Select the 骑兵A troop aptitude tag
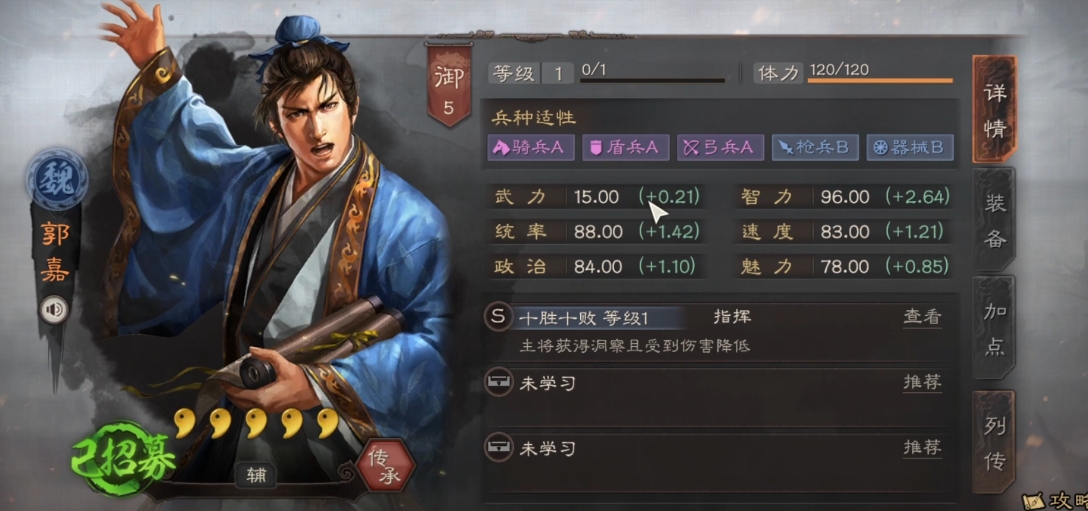This screenshot has height=511, width=1088. click(x=531, y=147)
